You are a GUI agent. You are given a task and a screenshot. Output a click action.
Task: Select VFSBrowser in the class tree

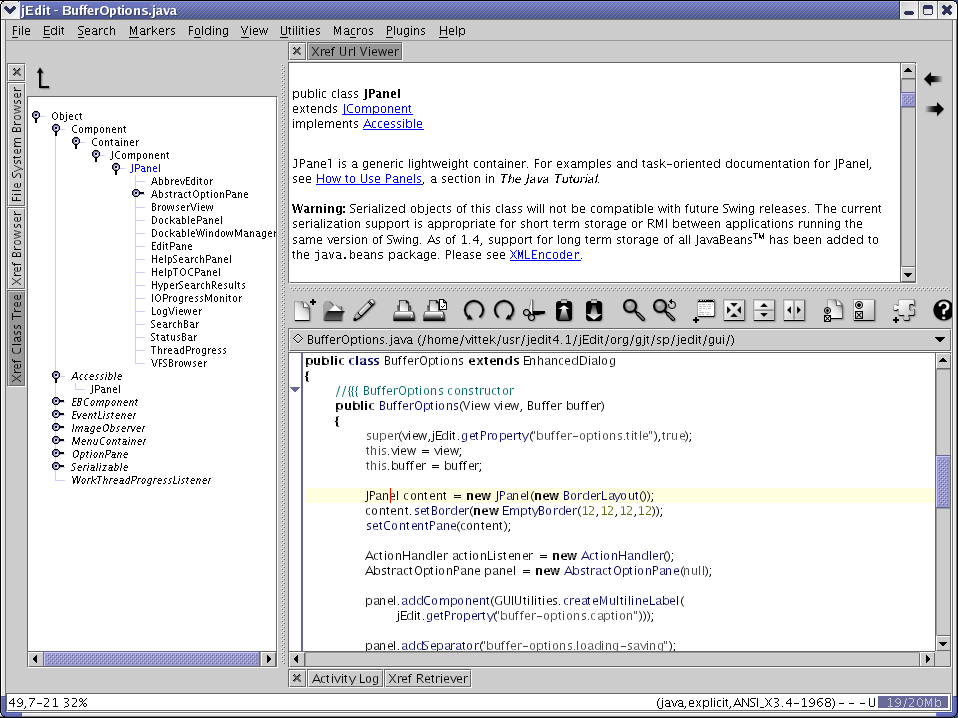tap(178, 363)
